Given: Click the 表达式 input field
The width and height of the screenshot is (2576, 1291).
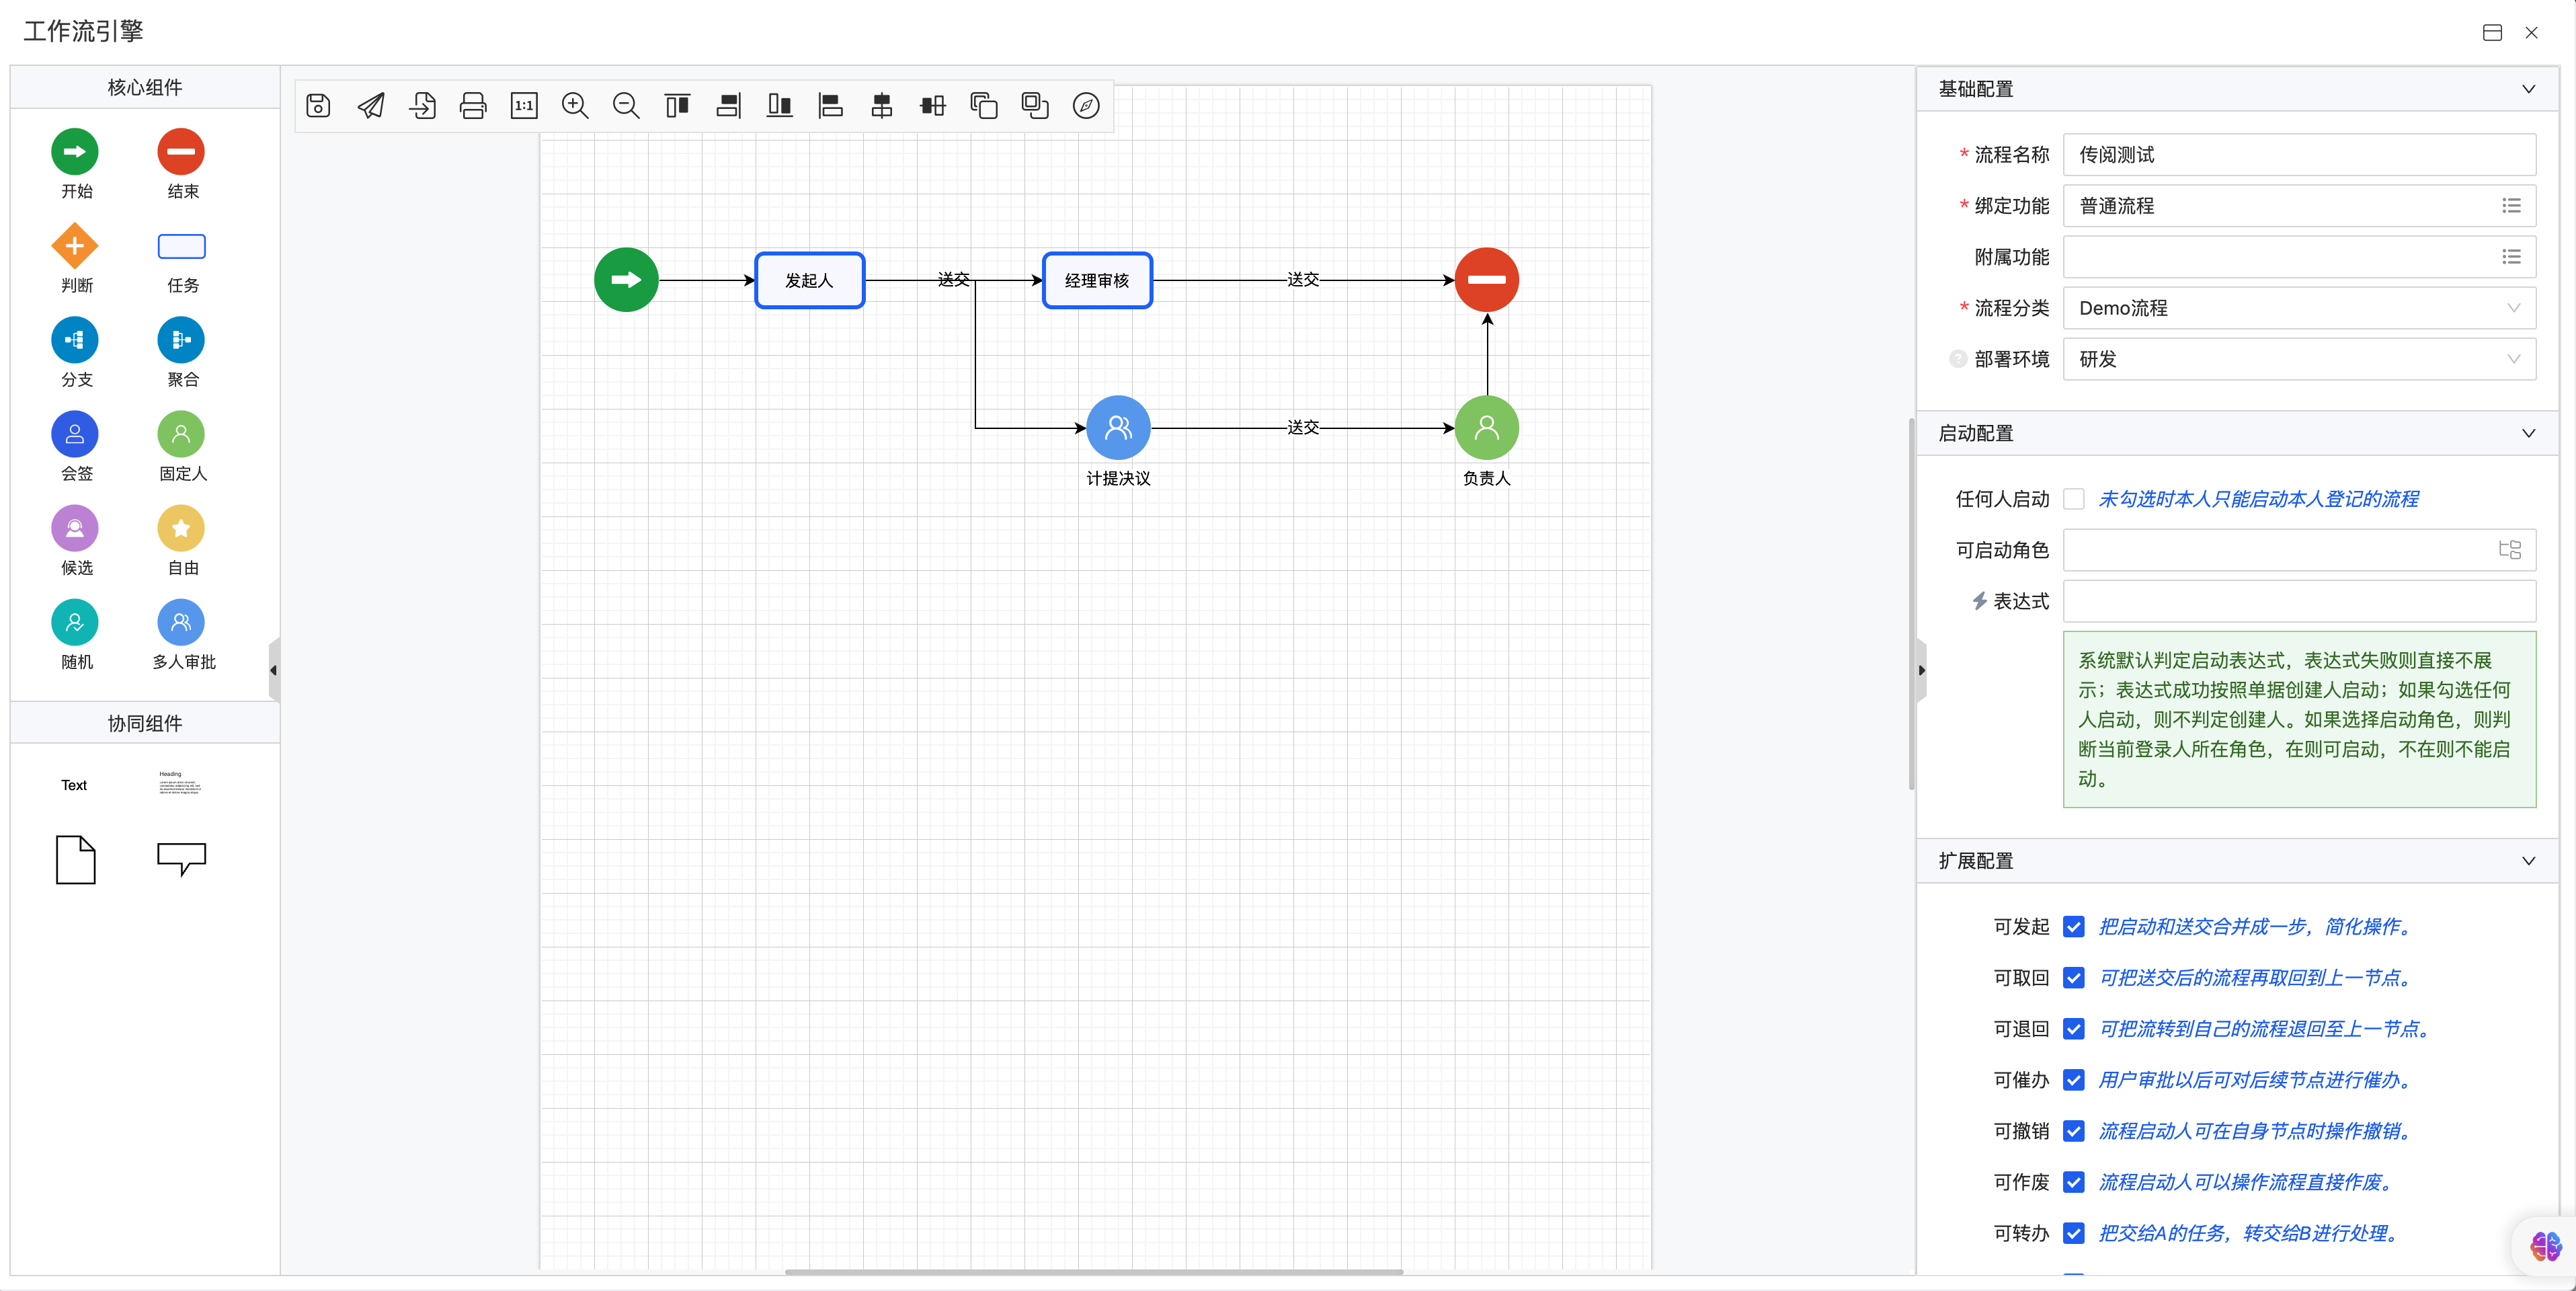Looking at the screenshot, I should point(2299,601).
